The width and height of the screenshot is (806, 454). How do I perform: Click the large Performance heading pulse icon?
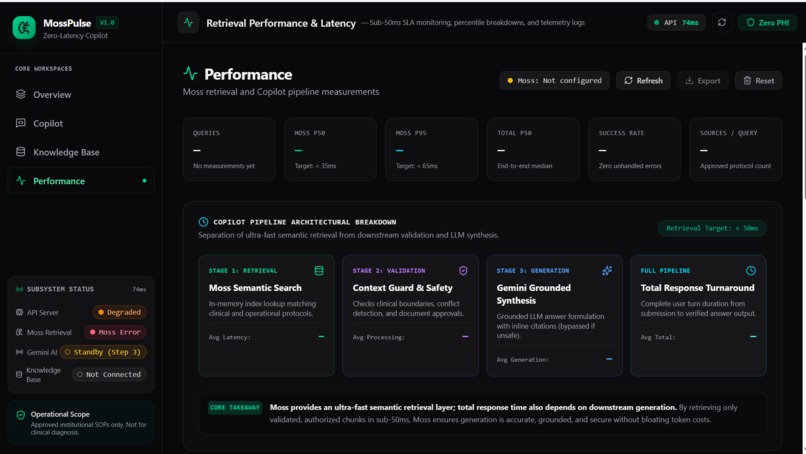(x=190, y=74)
